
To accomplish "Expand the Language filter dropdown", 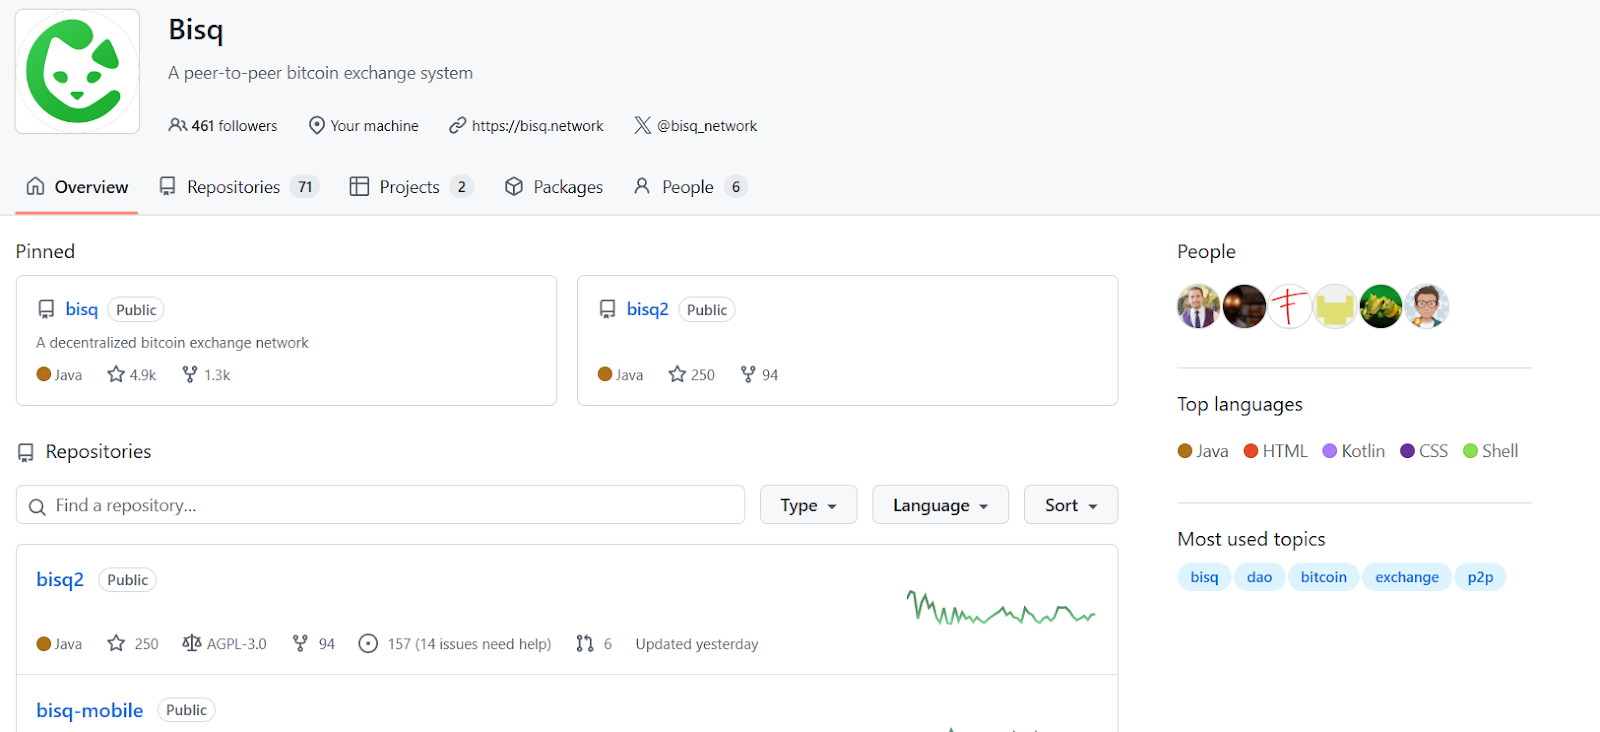I will [940, 505].
